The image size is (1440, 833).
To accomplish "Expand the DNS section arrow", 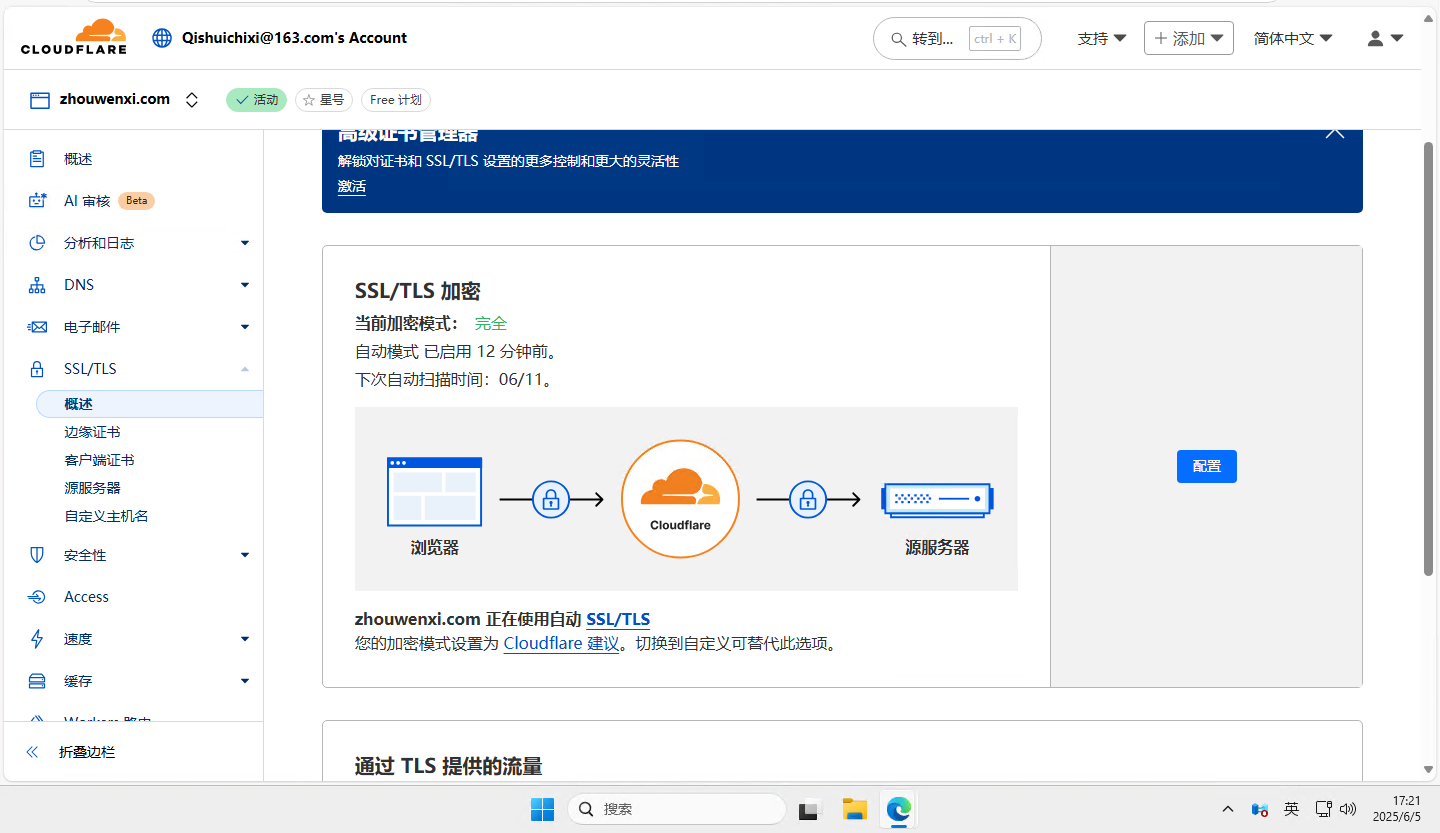I will (245, 285).
